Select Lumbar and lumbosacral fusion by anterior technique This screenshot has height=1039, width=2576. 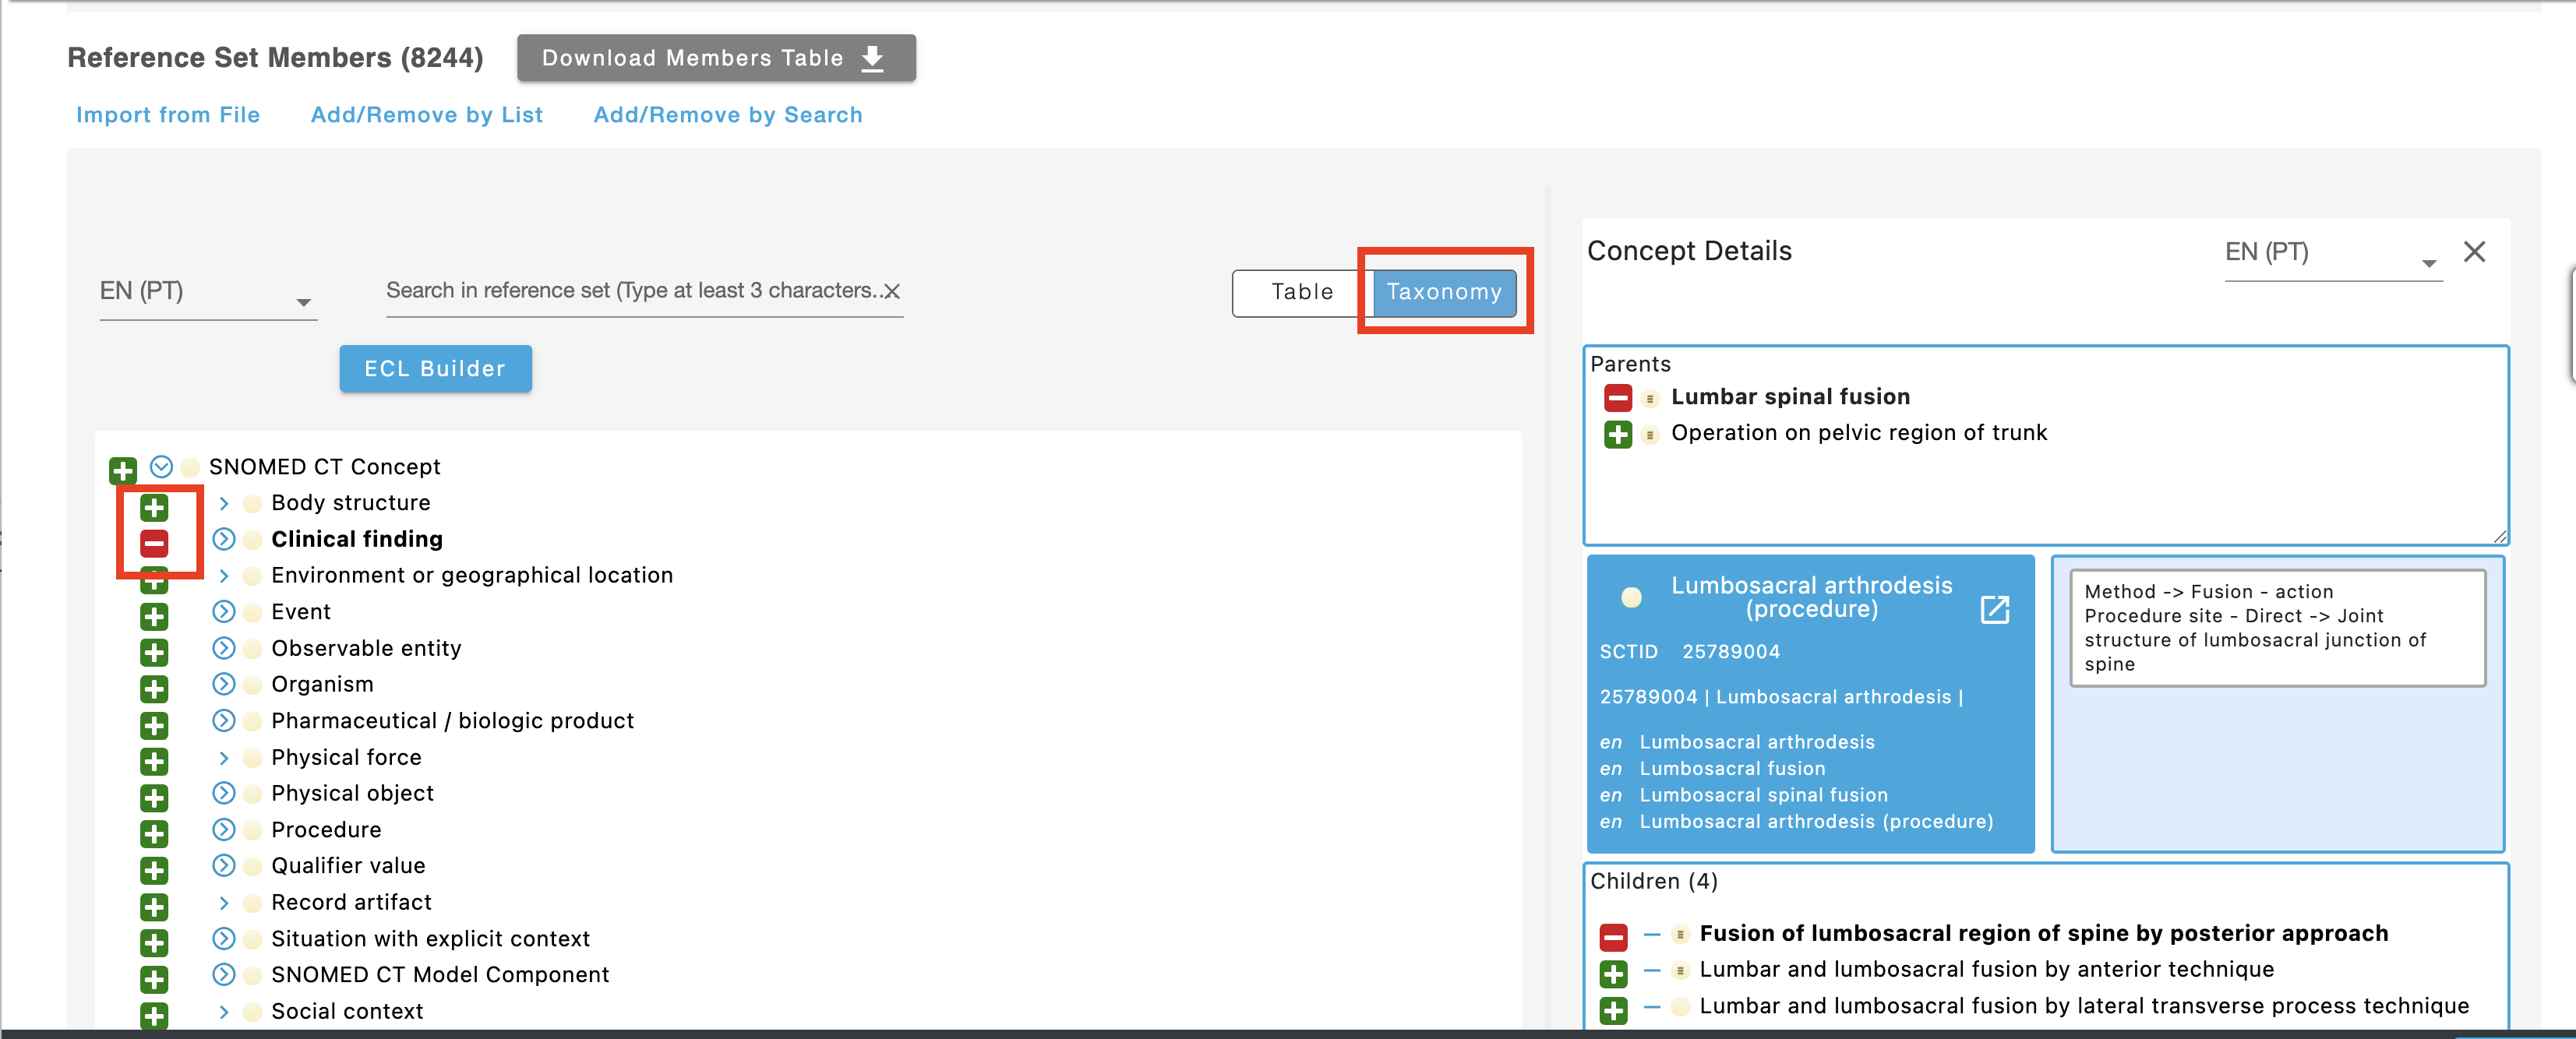(1986, 970)
